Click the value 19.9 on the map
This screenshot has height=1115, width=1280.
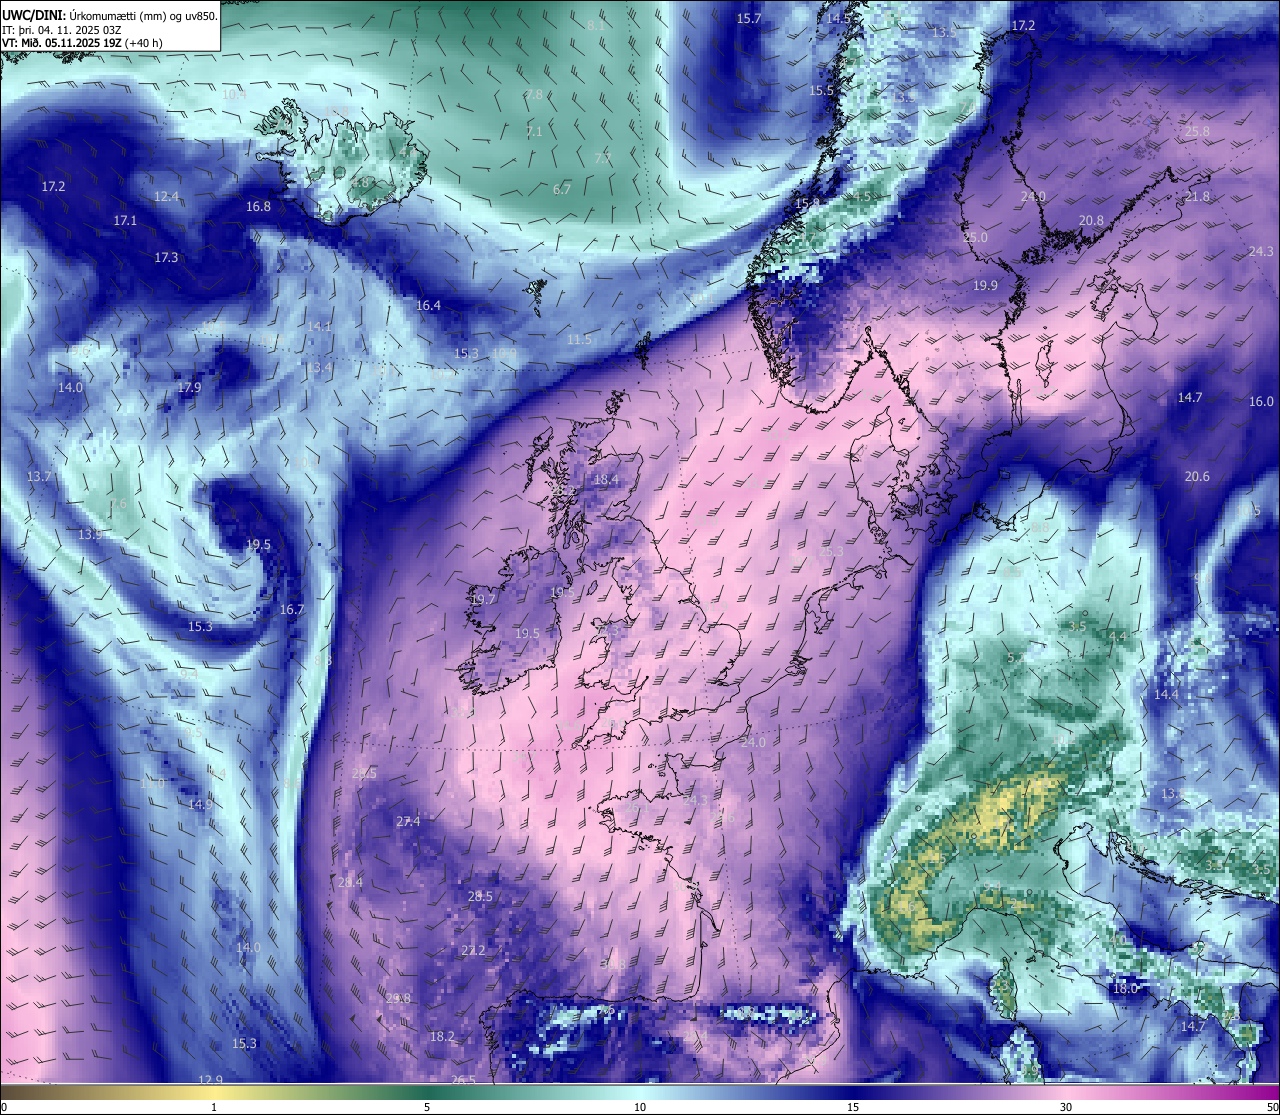(x=985, y=285)
